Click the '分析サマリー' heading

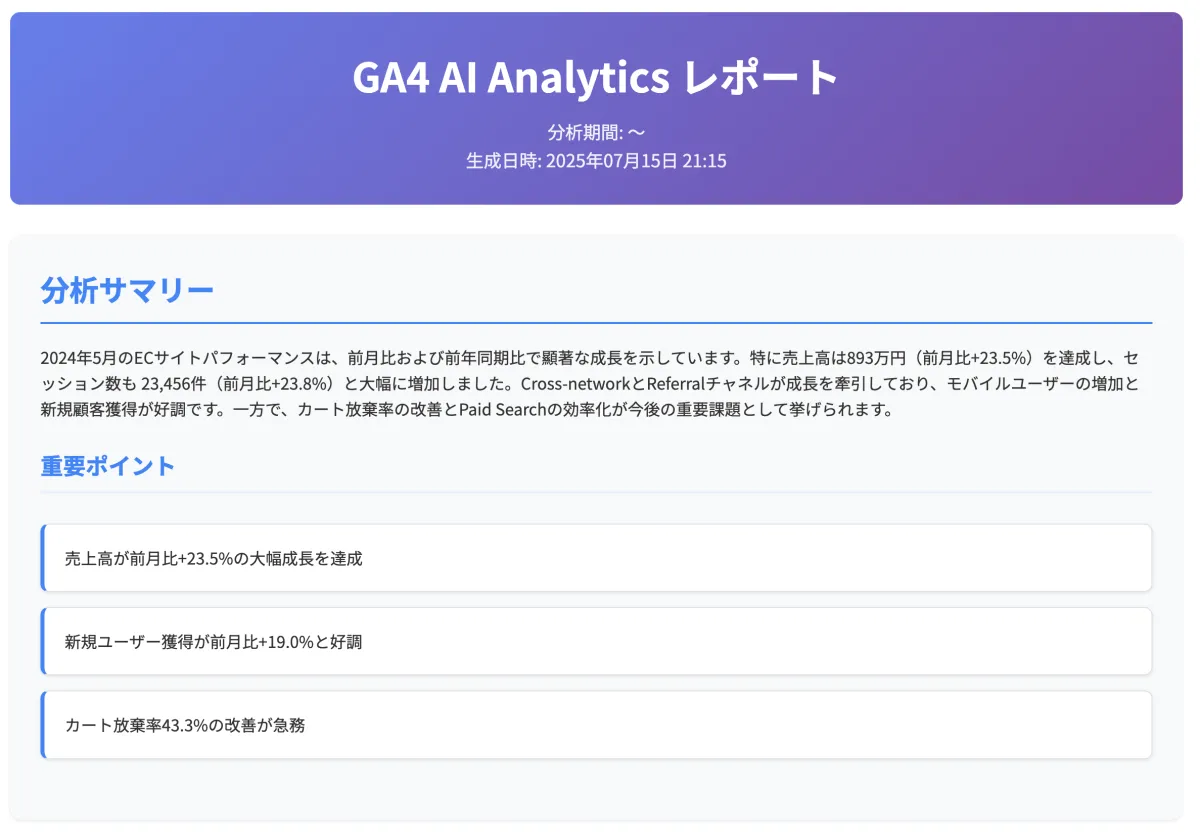pyautogui.click(x=127, y=291)
